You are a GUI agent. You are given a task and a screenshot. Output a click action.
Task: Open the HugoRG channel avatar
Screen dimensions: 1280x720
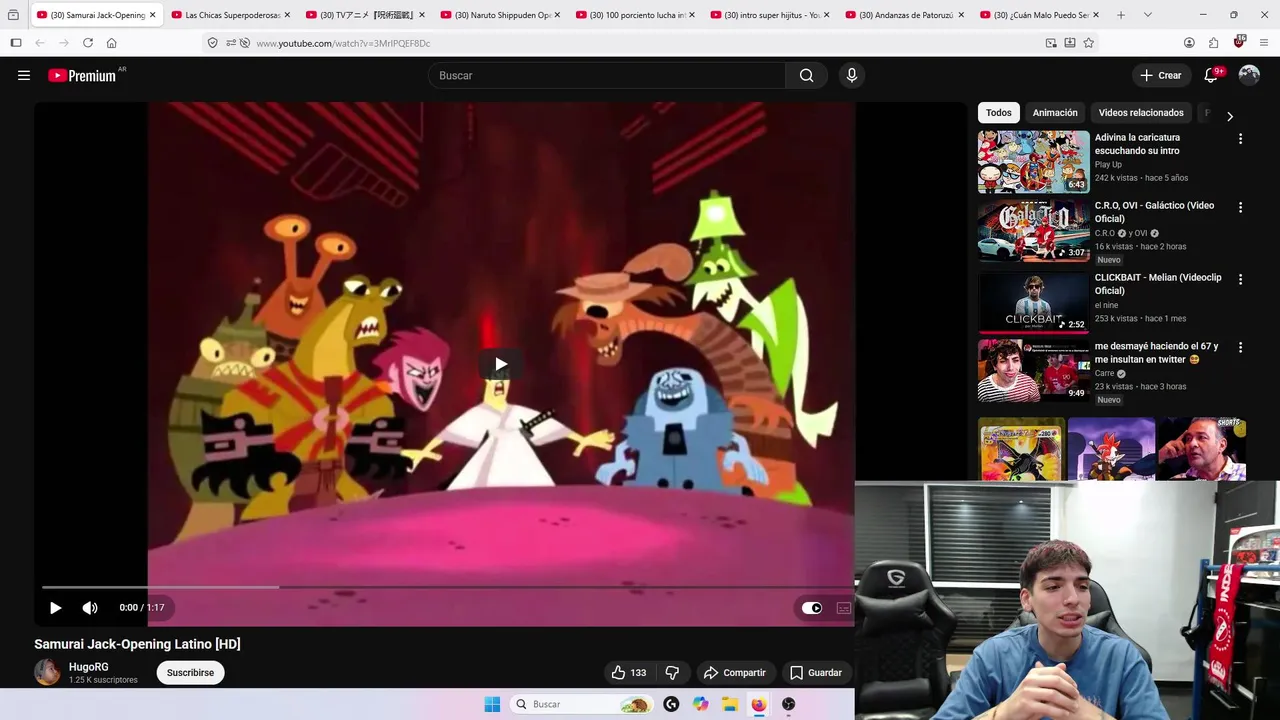pyautogui.click(x=47, y=672)
